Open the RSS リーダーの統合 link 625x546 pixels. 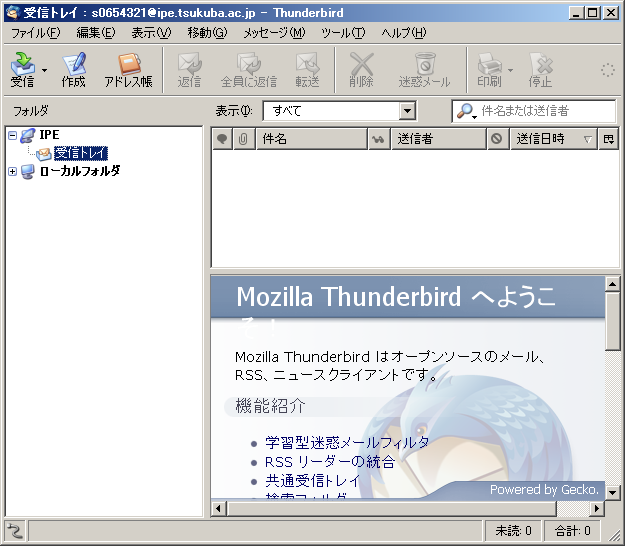[330, 462]
